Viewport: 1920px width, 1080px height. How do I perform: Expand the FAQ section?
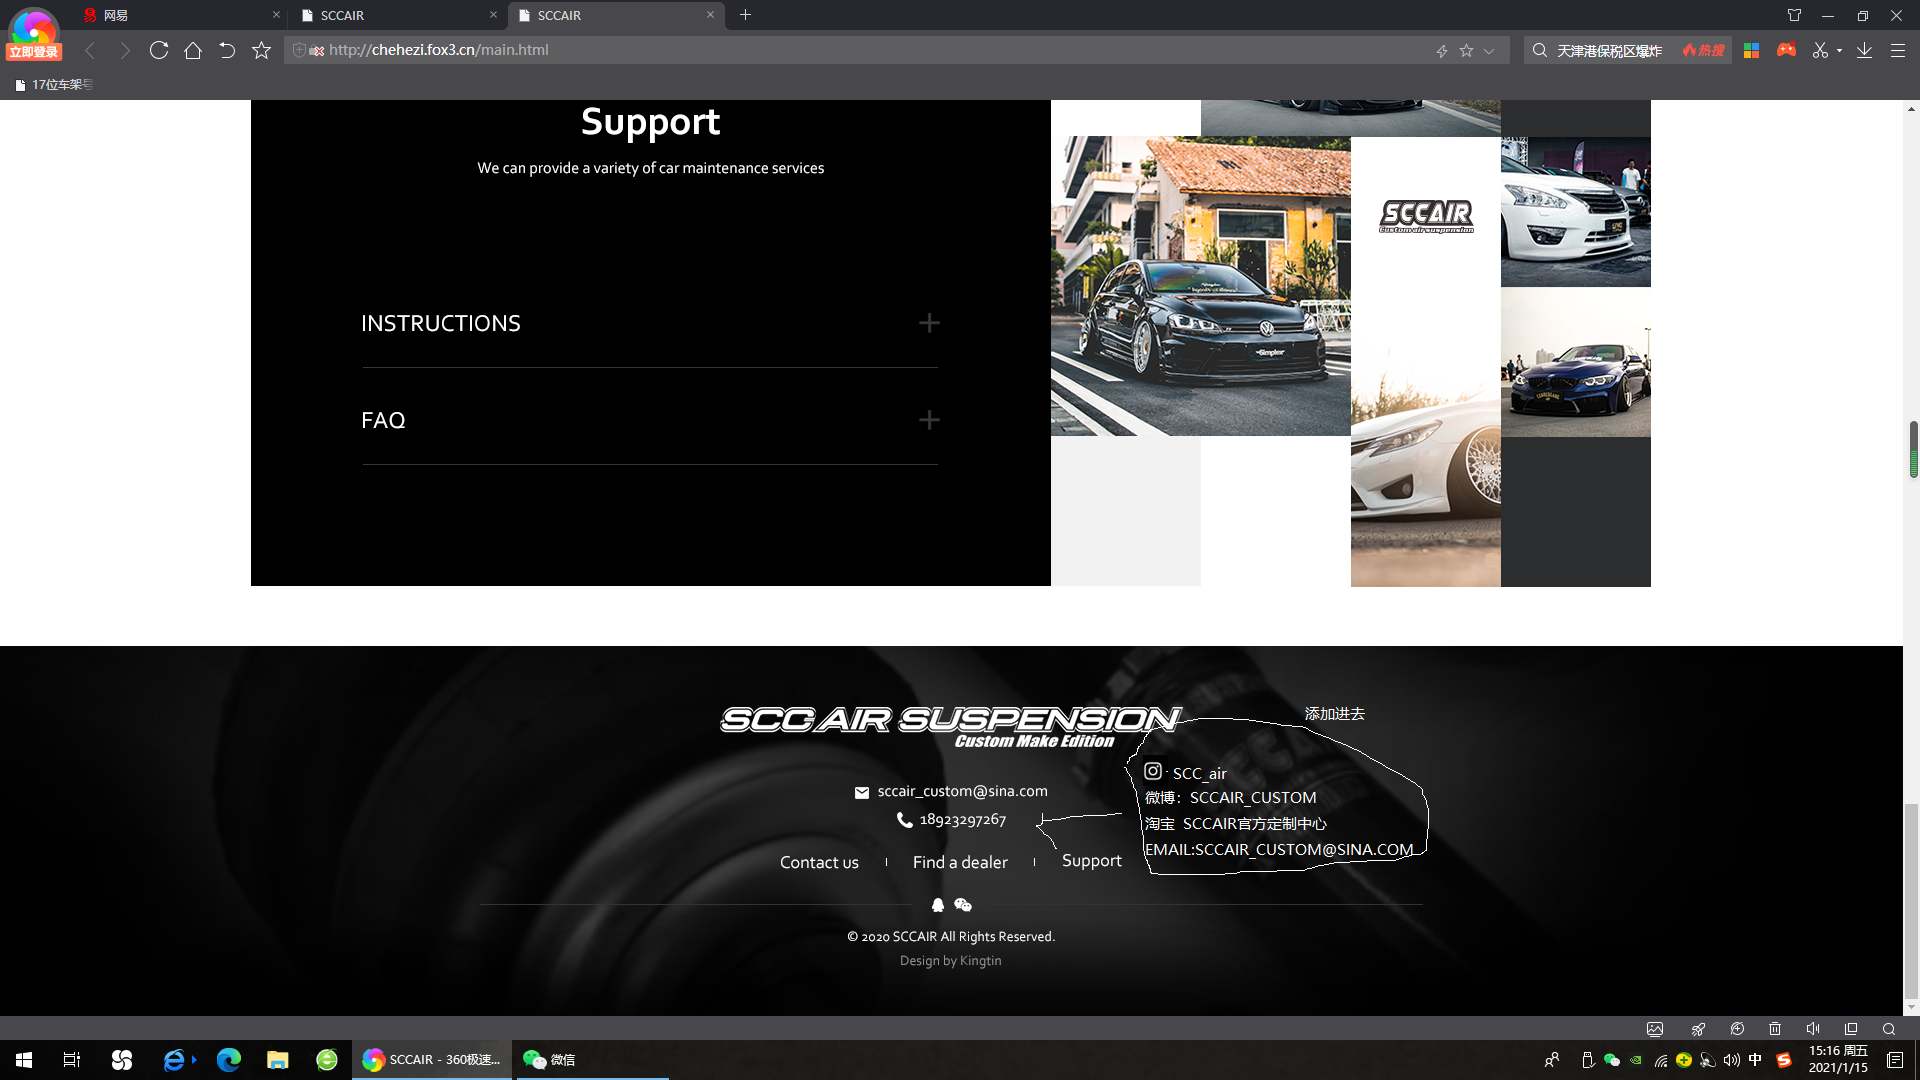coord(650,420)
